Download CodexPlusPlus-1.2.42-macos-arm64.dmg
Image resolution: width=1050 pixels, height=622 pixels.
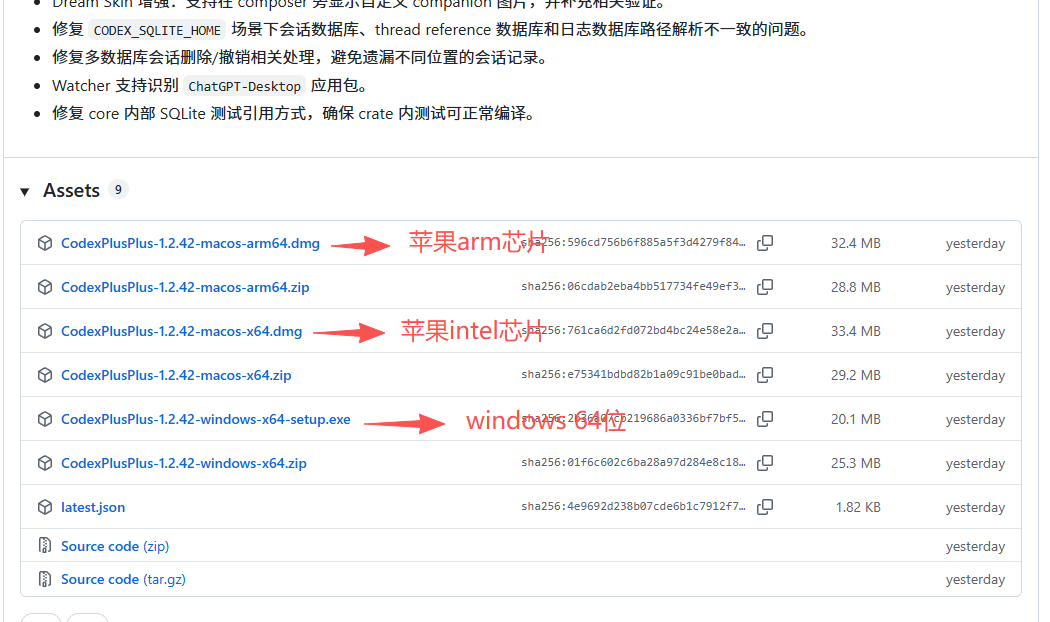tap(190, 244)
